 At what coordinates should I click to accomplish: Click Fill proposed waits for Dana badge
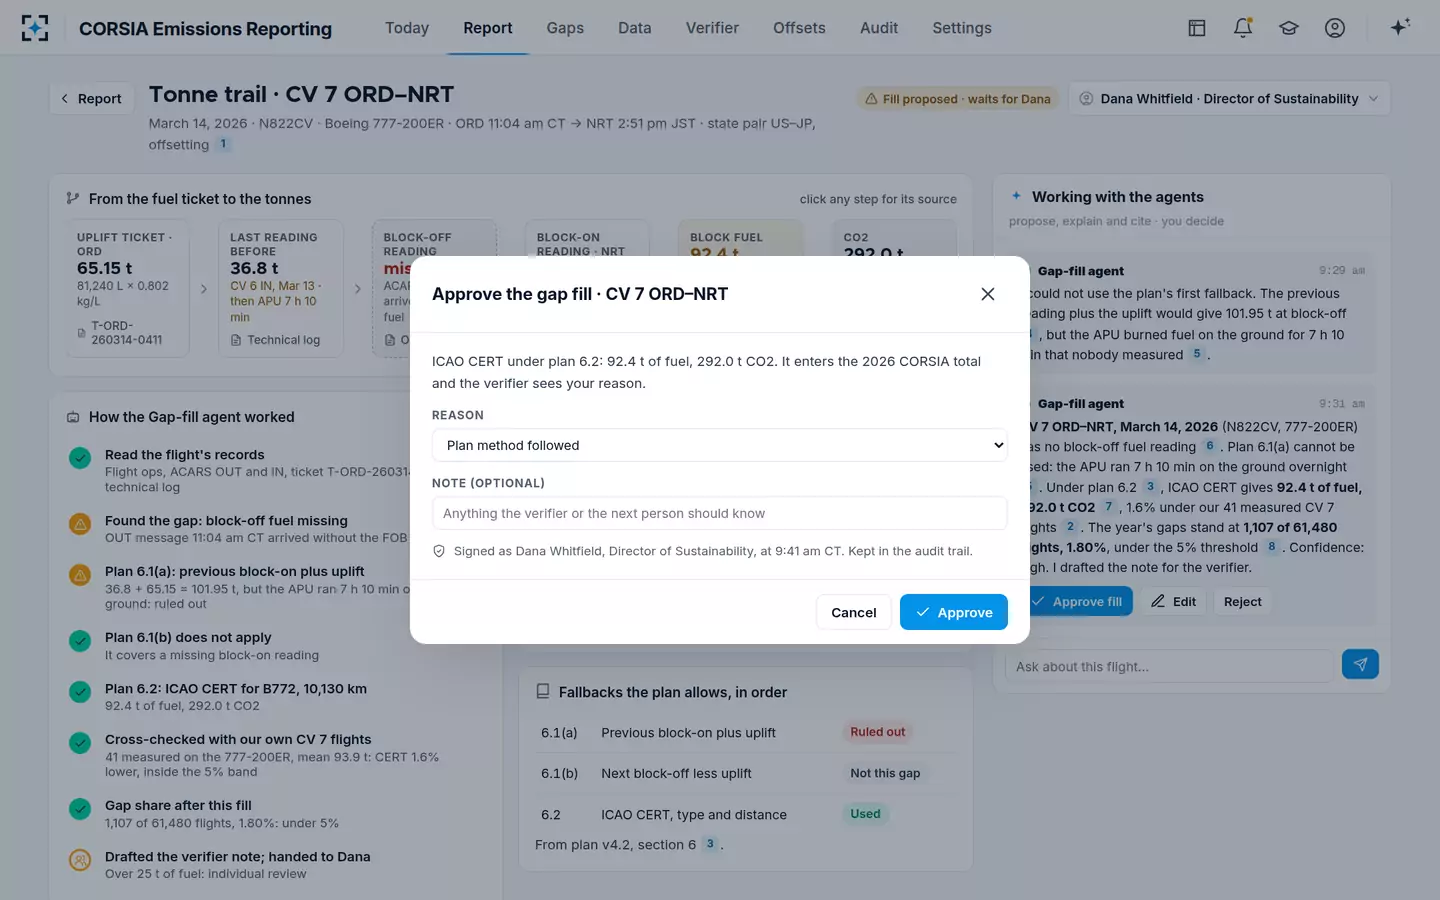click(957, 99)
